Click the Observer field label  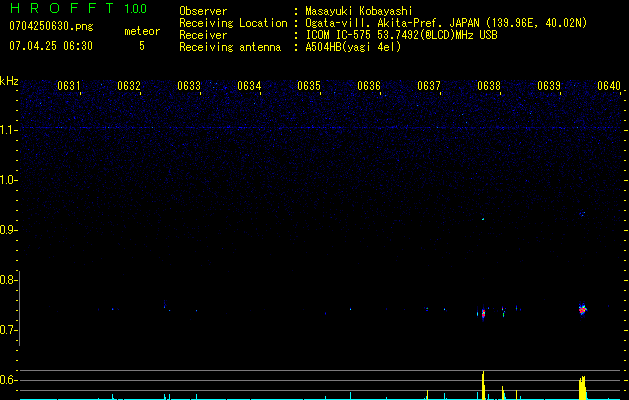(x=203, y=11)
